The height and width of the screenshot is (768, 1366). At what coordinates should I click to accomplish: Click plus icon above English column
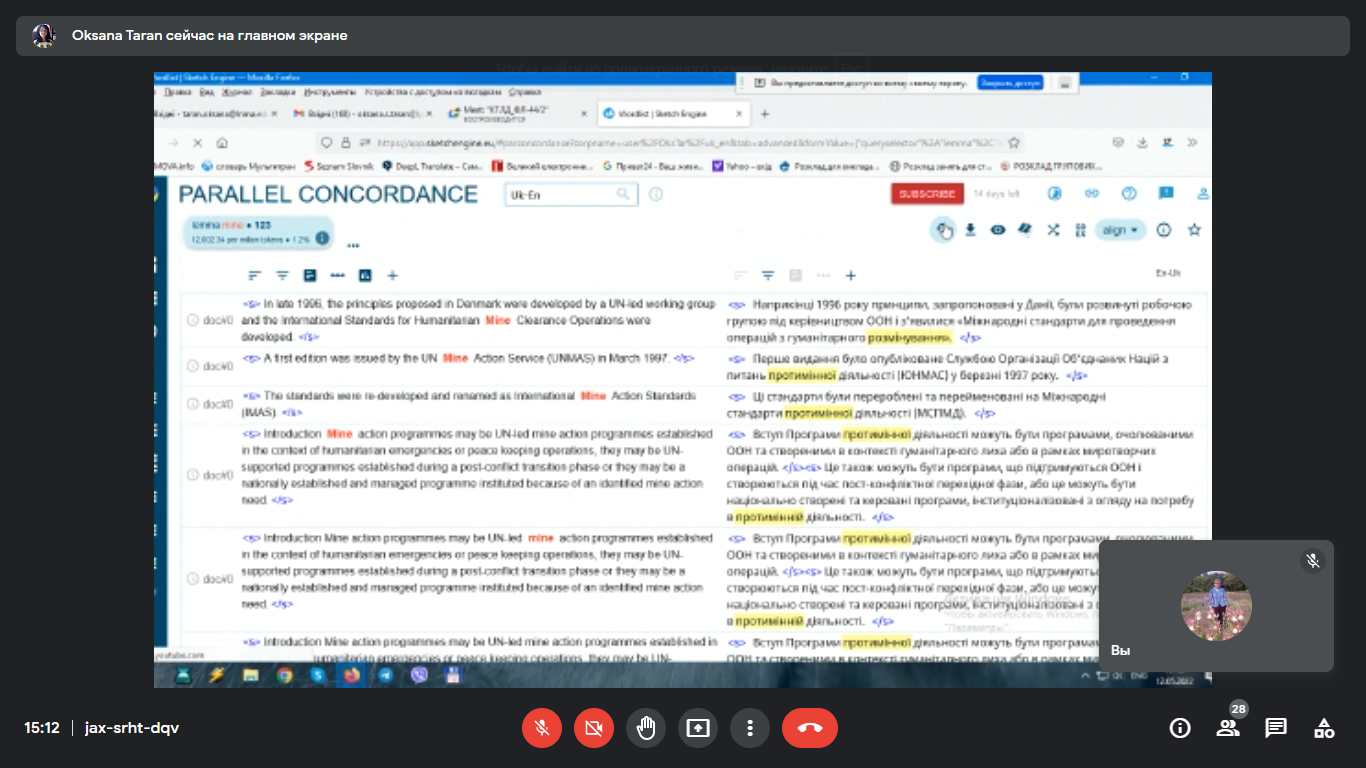point(393,275)
